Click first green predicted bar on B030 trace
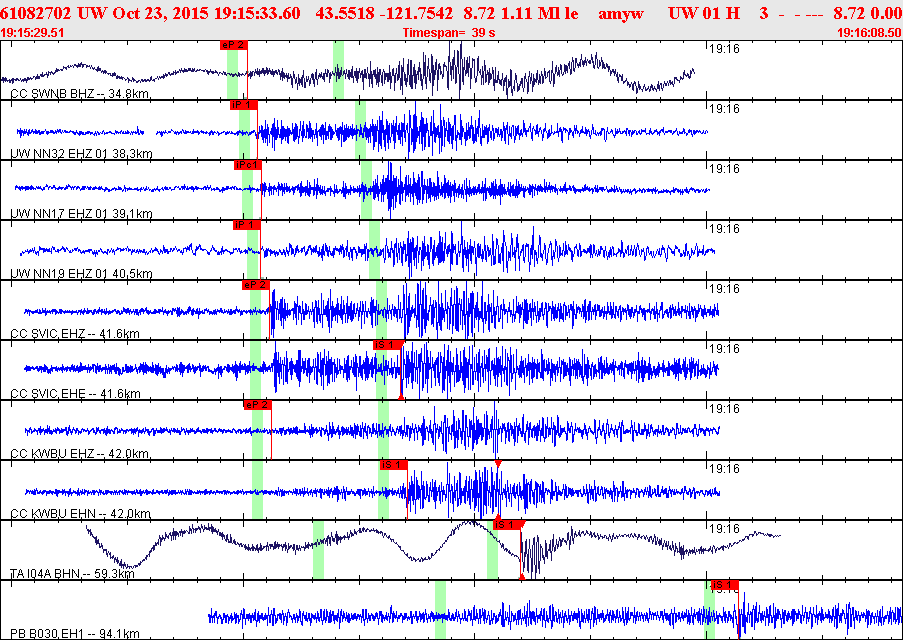 coord(441,610)
